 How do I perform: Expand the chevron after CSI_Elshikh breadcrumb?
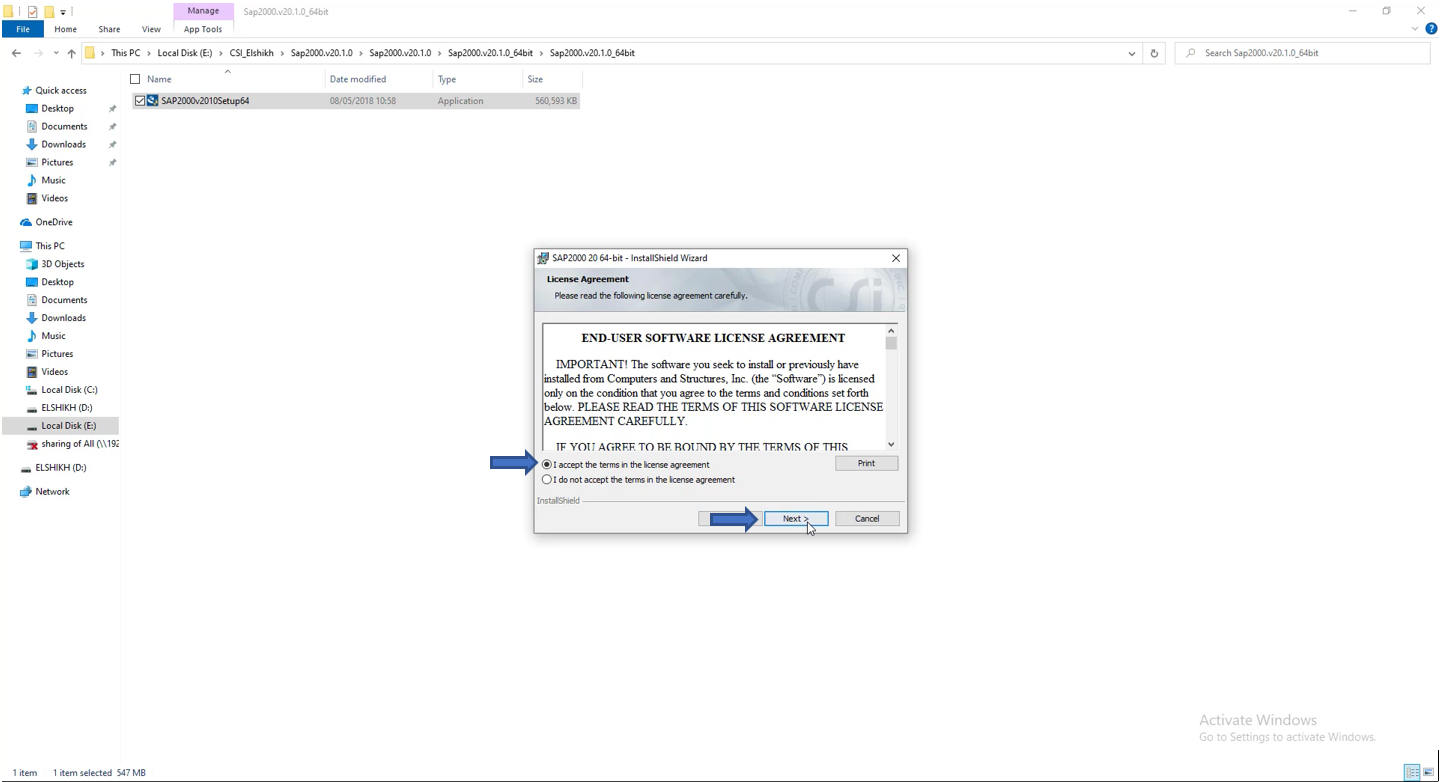pos(283,53)
